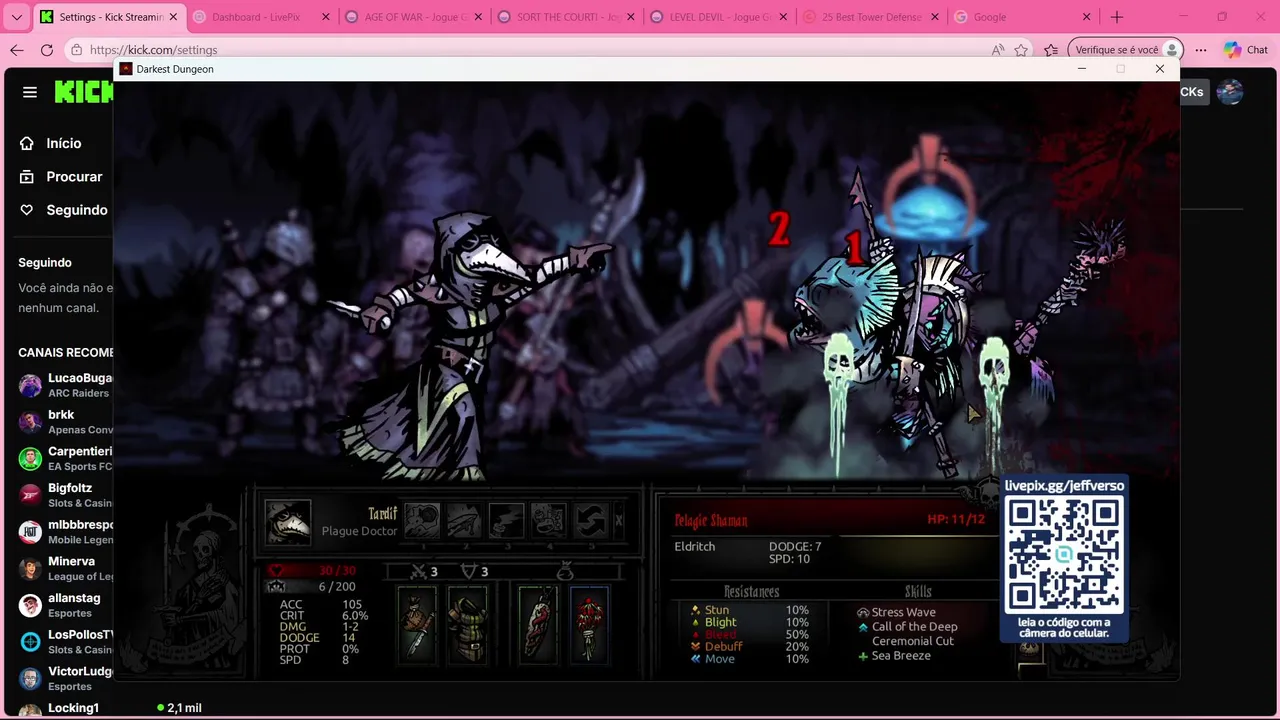
Task: Open Seguindo in Kick sidebar
Action: [x=63, y=210]
